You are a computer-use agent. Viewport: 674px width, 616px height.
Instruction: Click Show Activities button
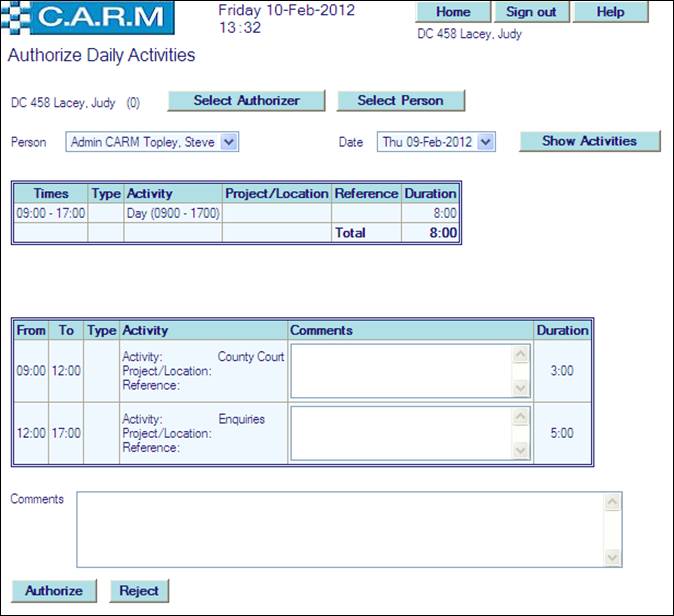coord(589,141)
